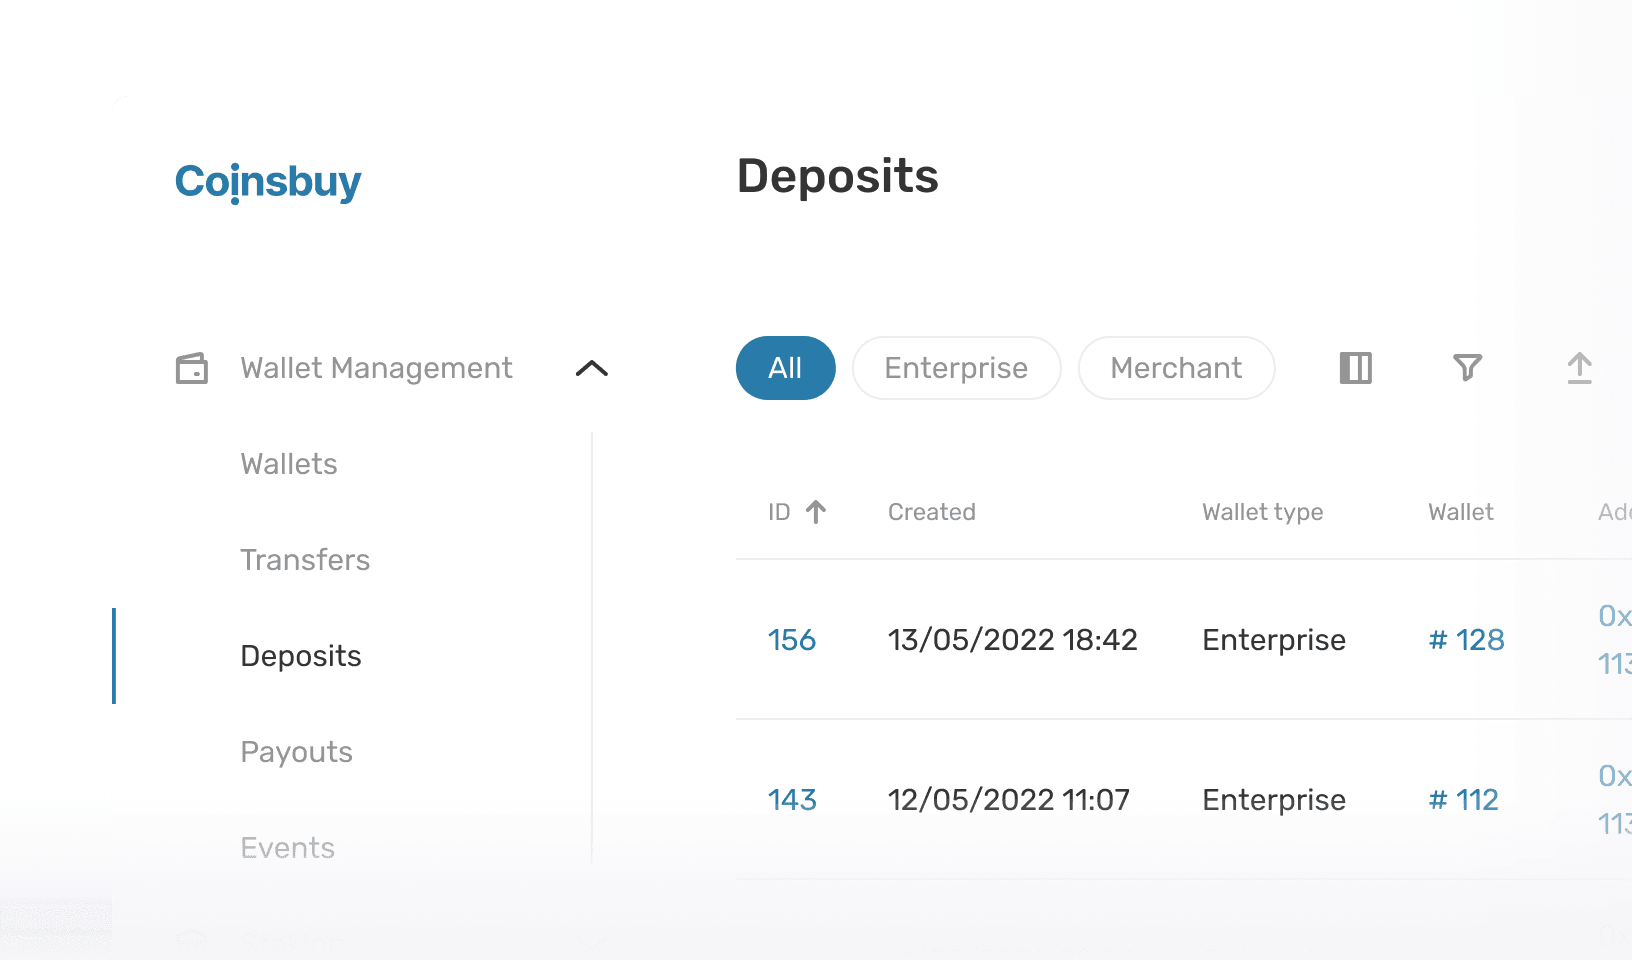Open the Wallets section
Screen dimensions: 1632x960
(x=288, y=463)
